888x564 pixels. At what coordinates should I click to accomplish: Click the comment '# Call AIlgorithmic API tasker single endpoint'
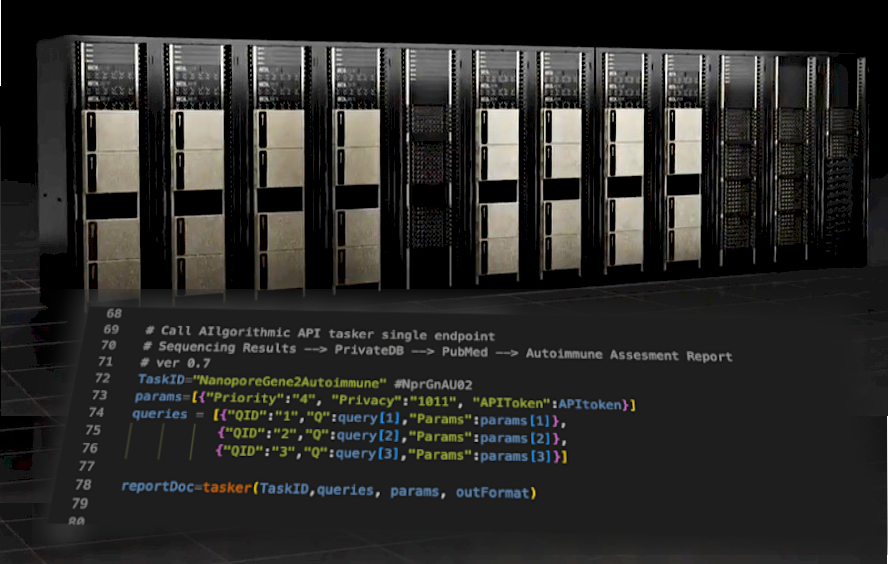(x=320, y=334)
